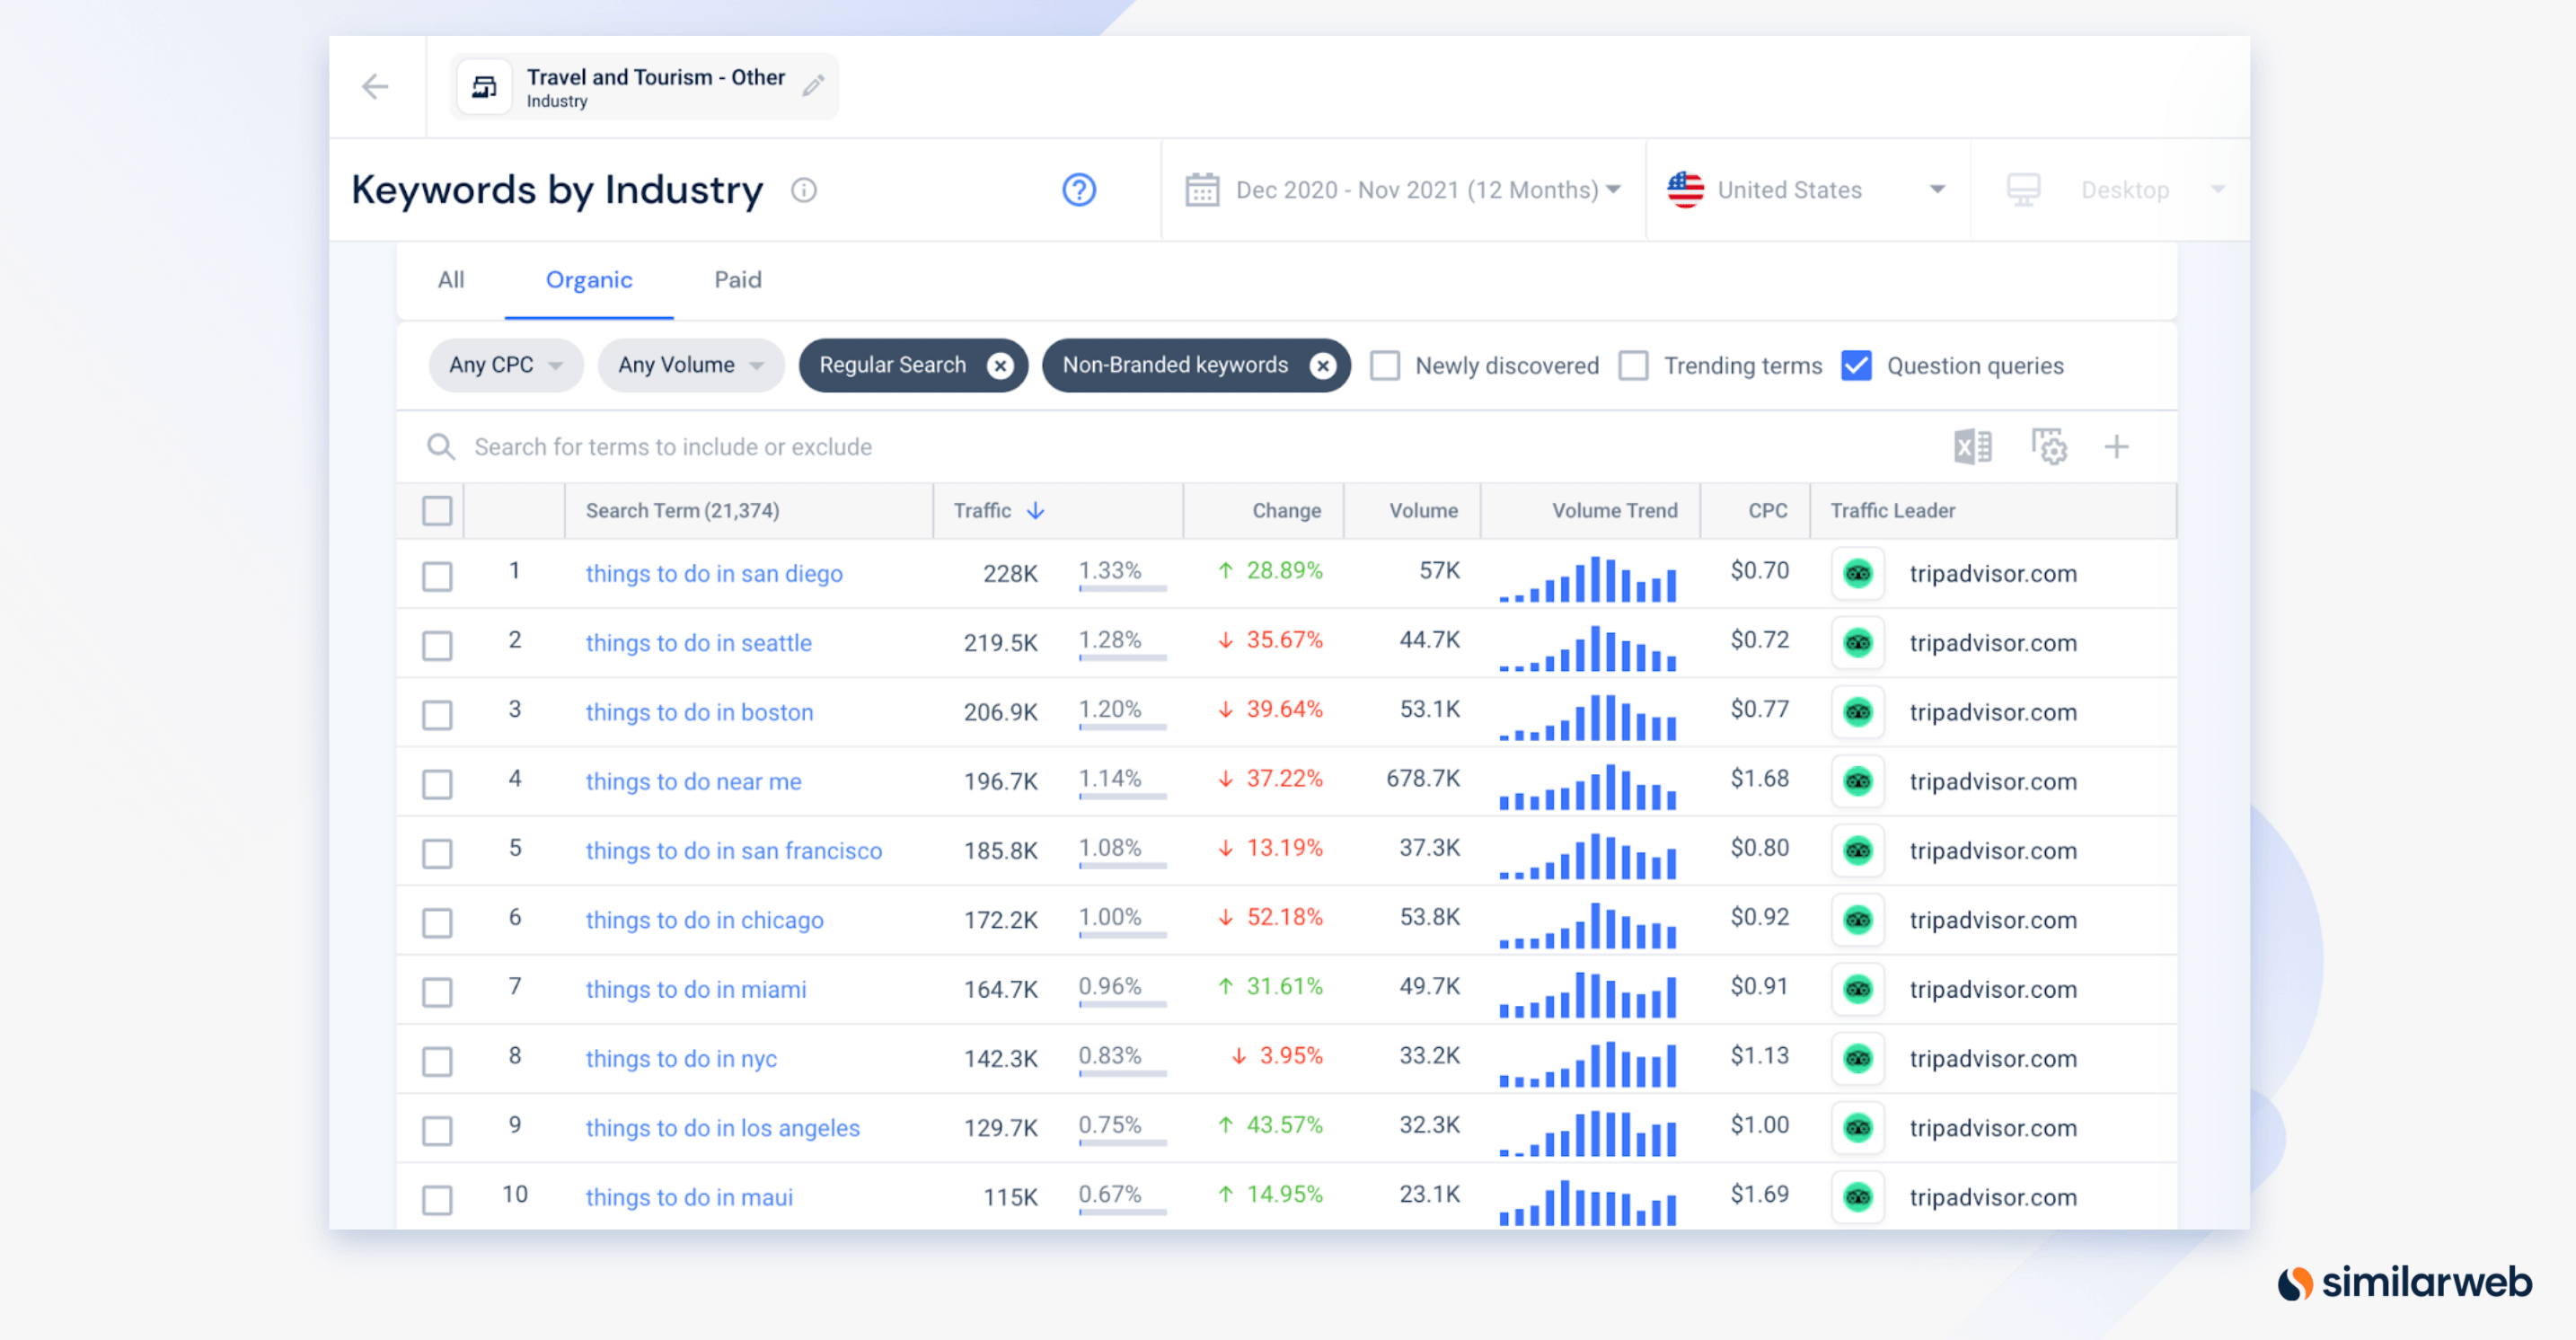Click the Similarweb logo
Viewport: 2576px width, 1340px height.
tap(2404, 1282)
